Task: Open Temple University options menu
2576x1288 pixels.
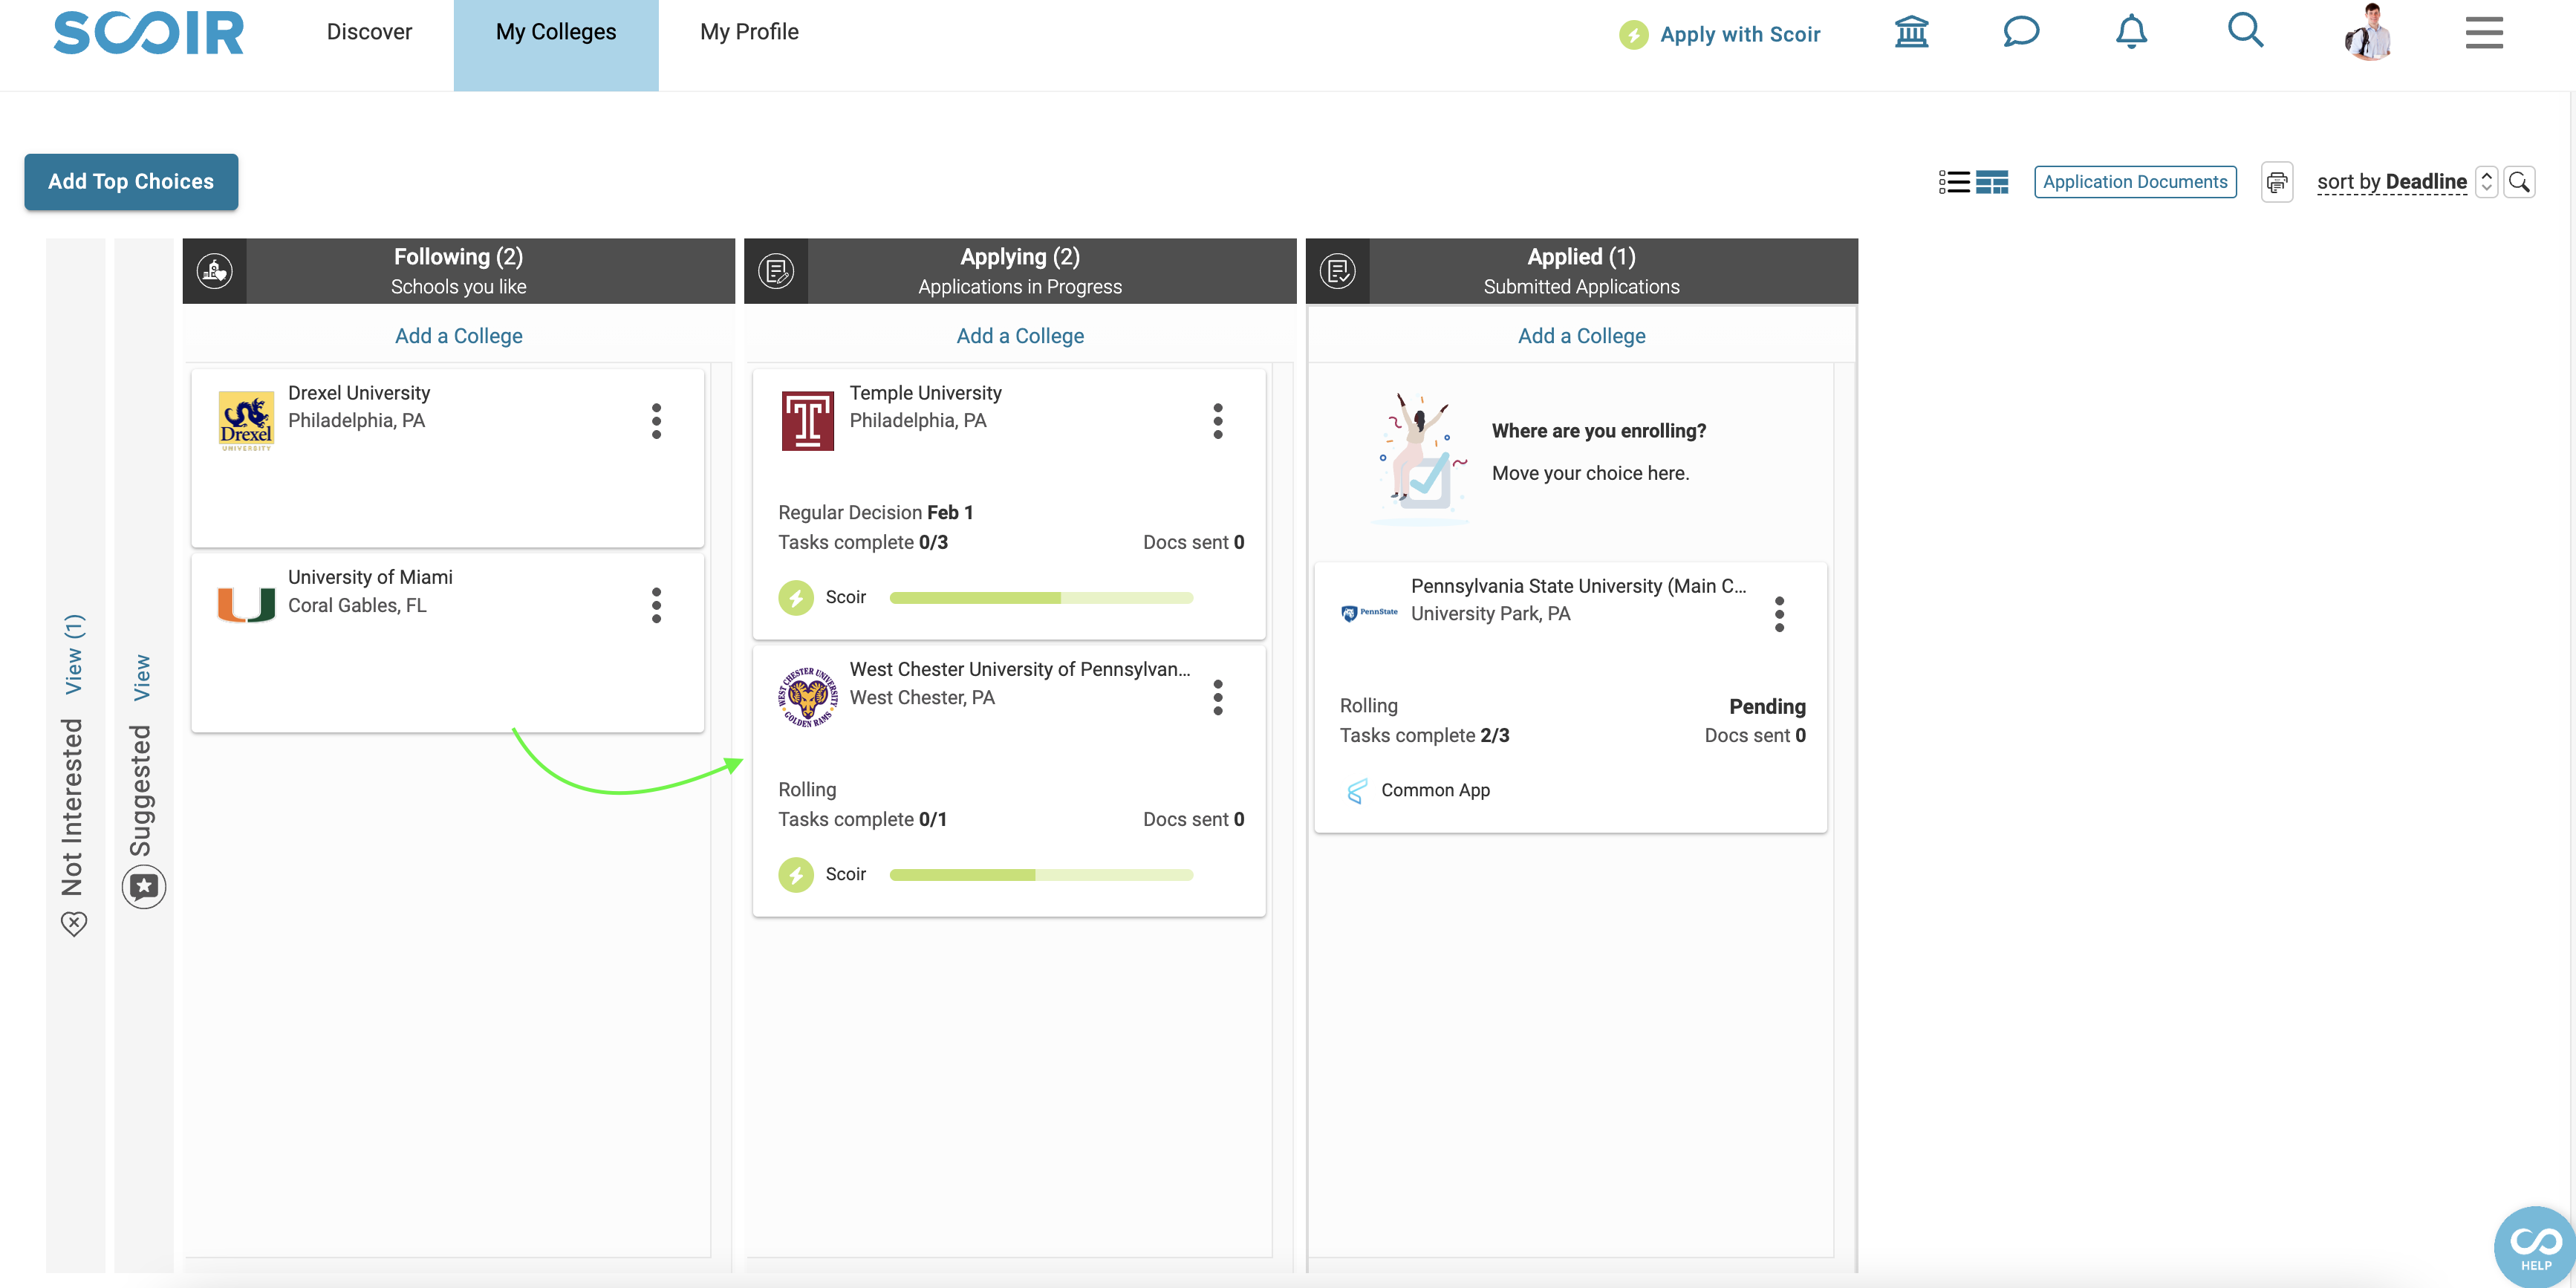Action: pos(1218,421)
